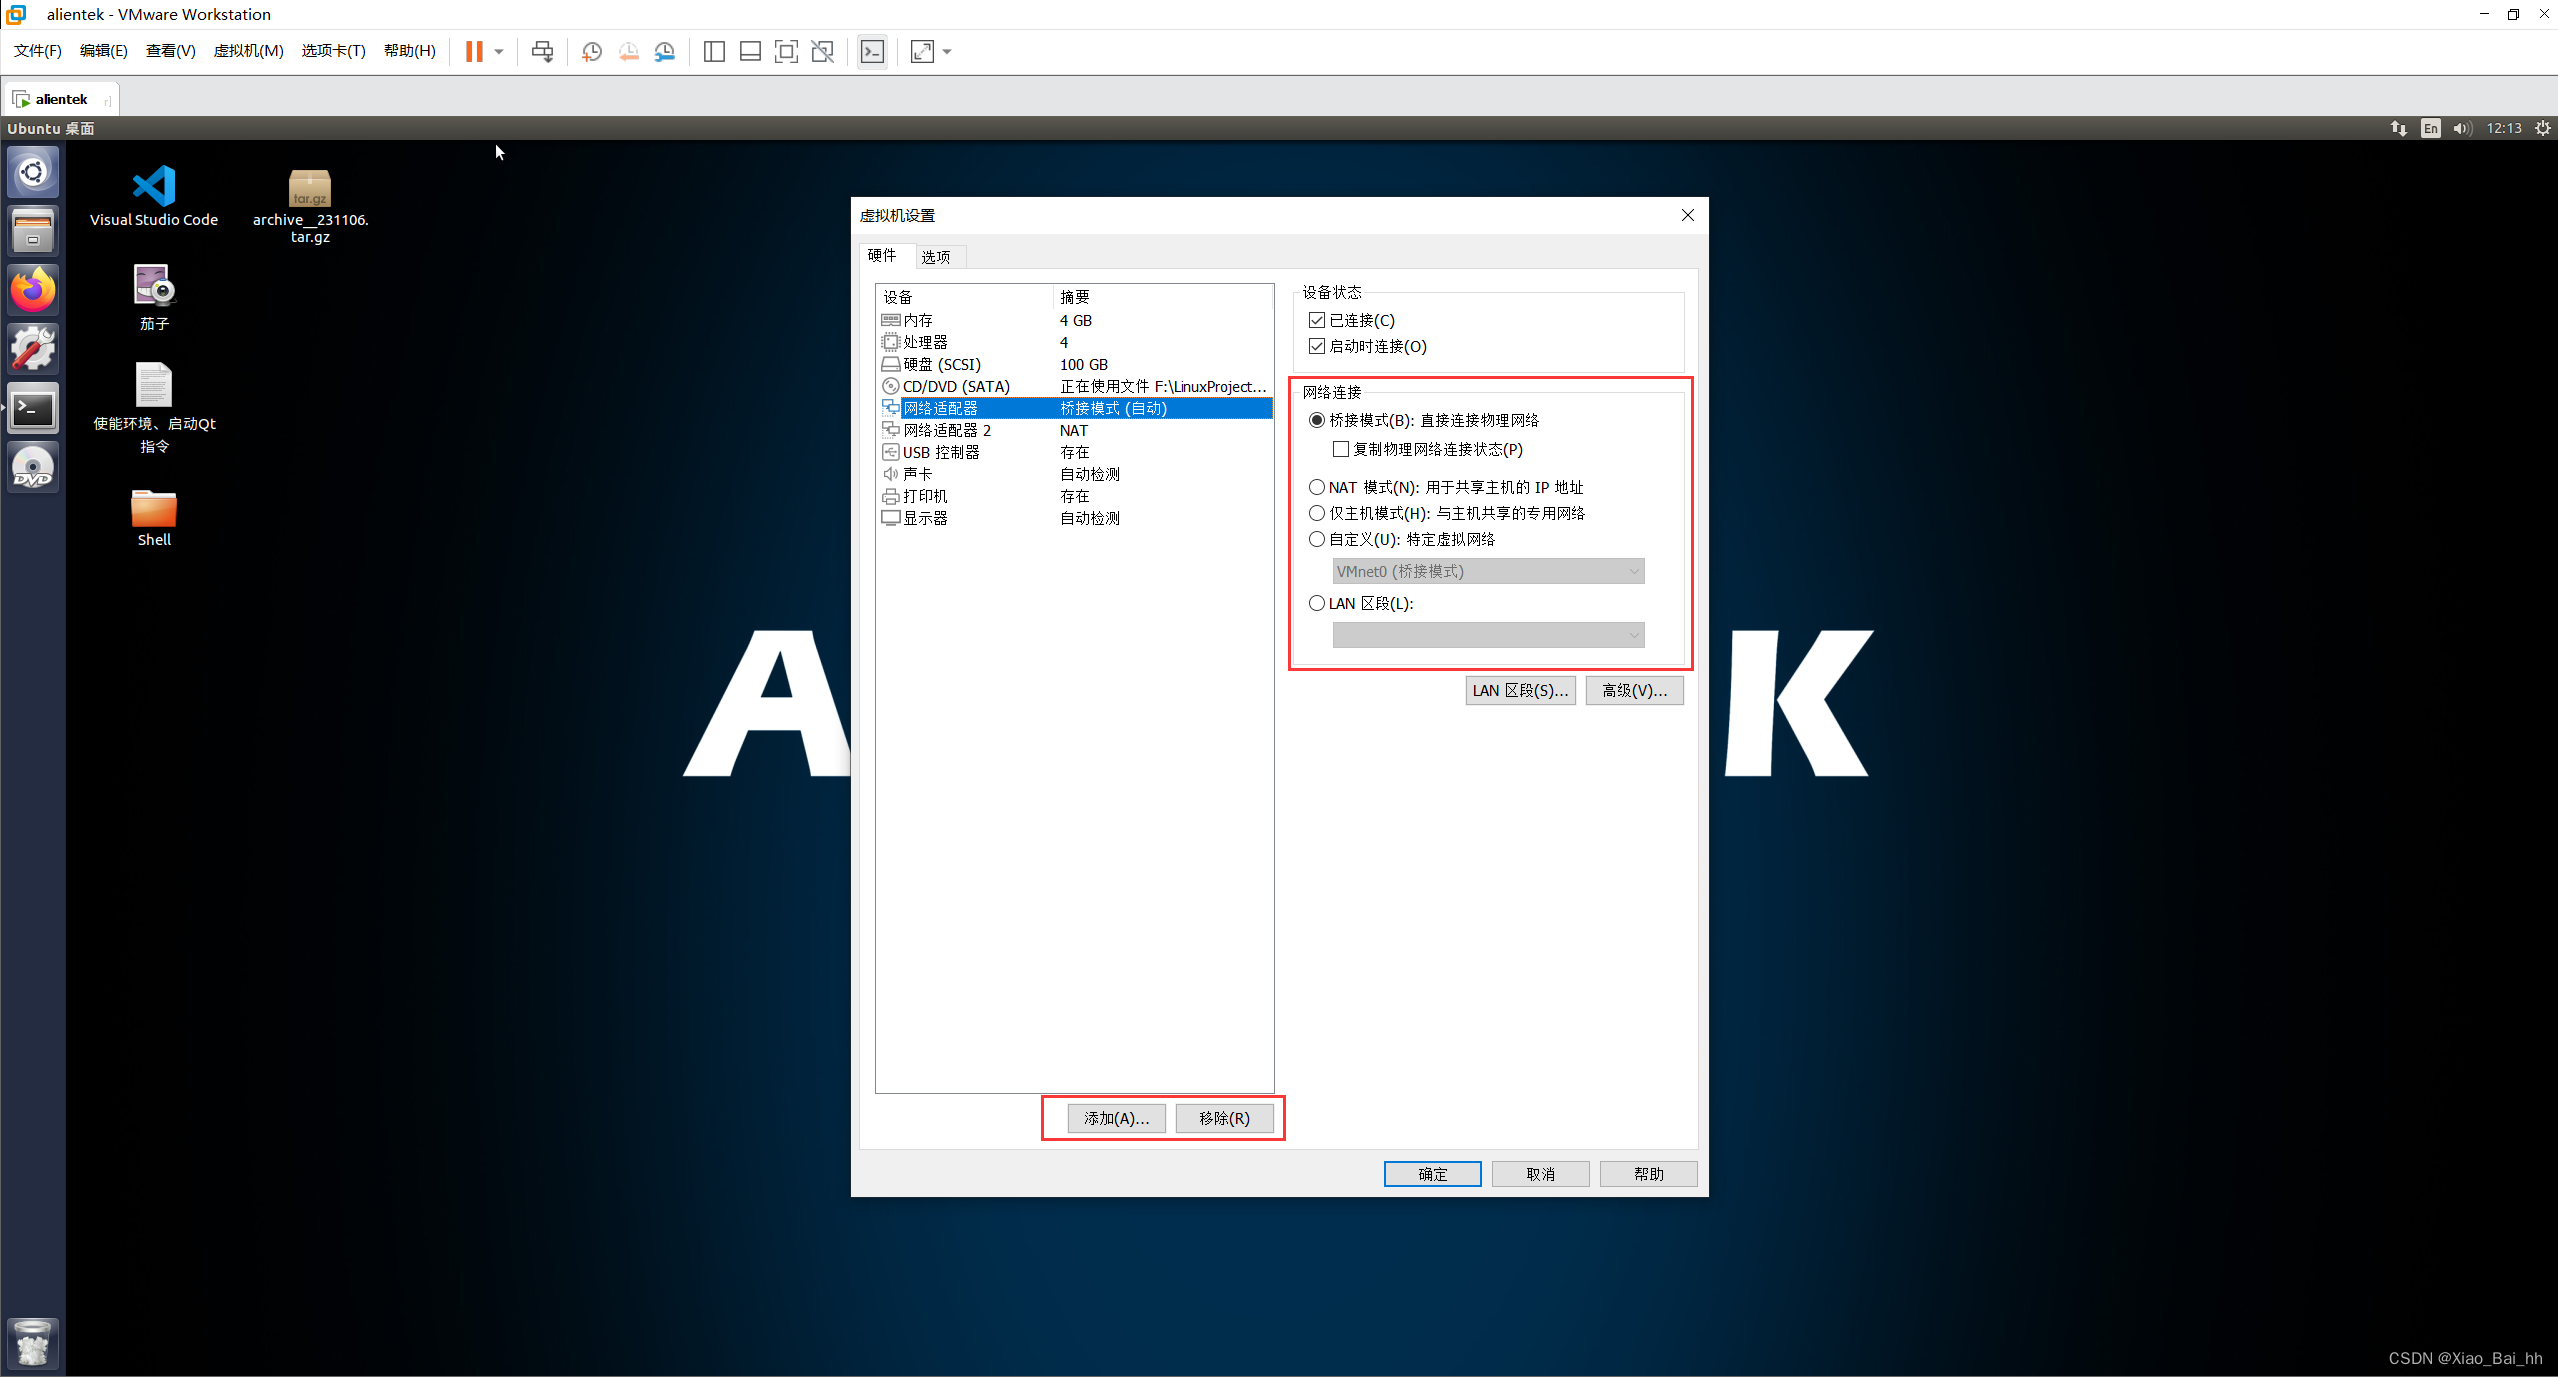Uncheck the 已连接(C) checkbox
The image size is (2558, 1377).
tap(1317, 320)
